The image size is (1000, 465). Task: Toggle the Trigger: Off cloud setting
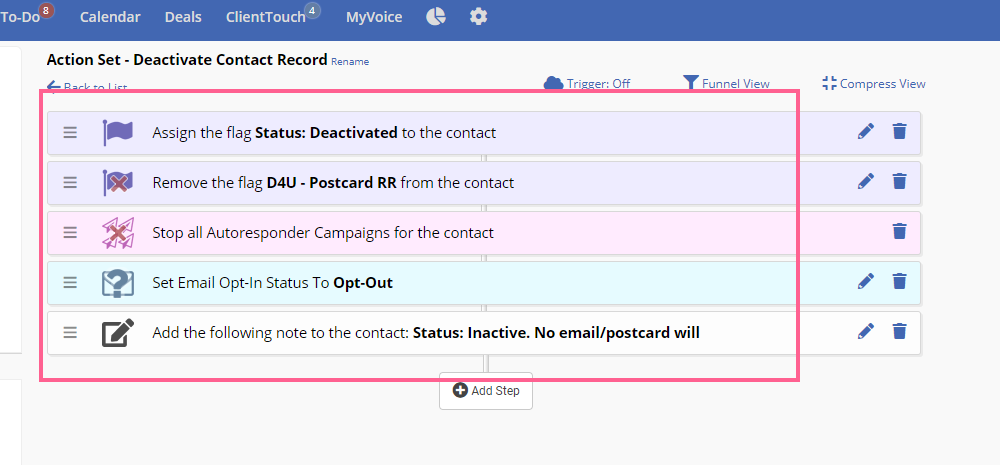click(x=587, y=84)
